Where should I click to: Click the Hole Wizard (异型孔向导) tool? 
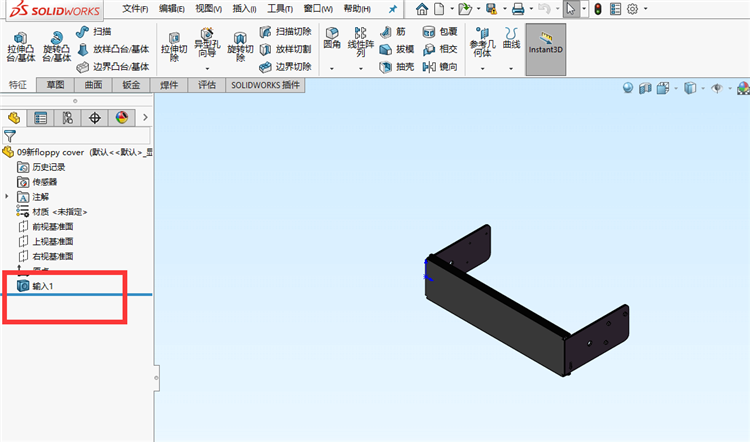click(x=207, y=43)
